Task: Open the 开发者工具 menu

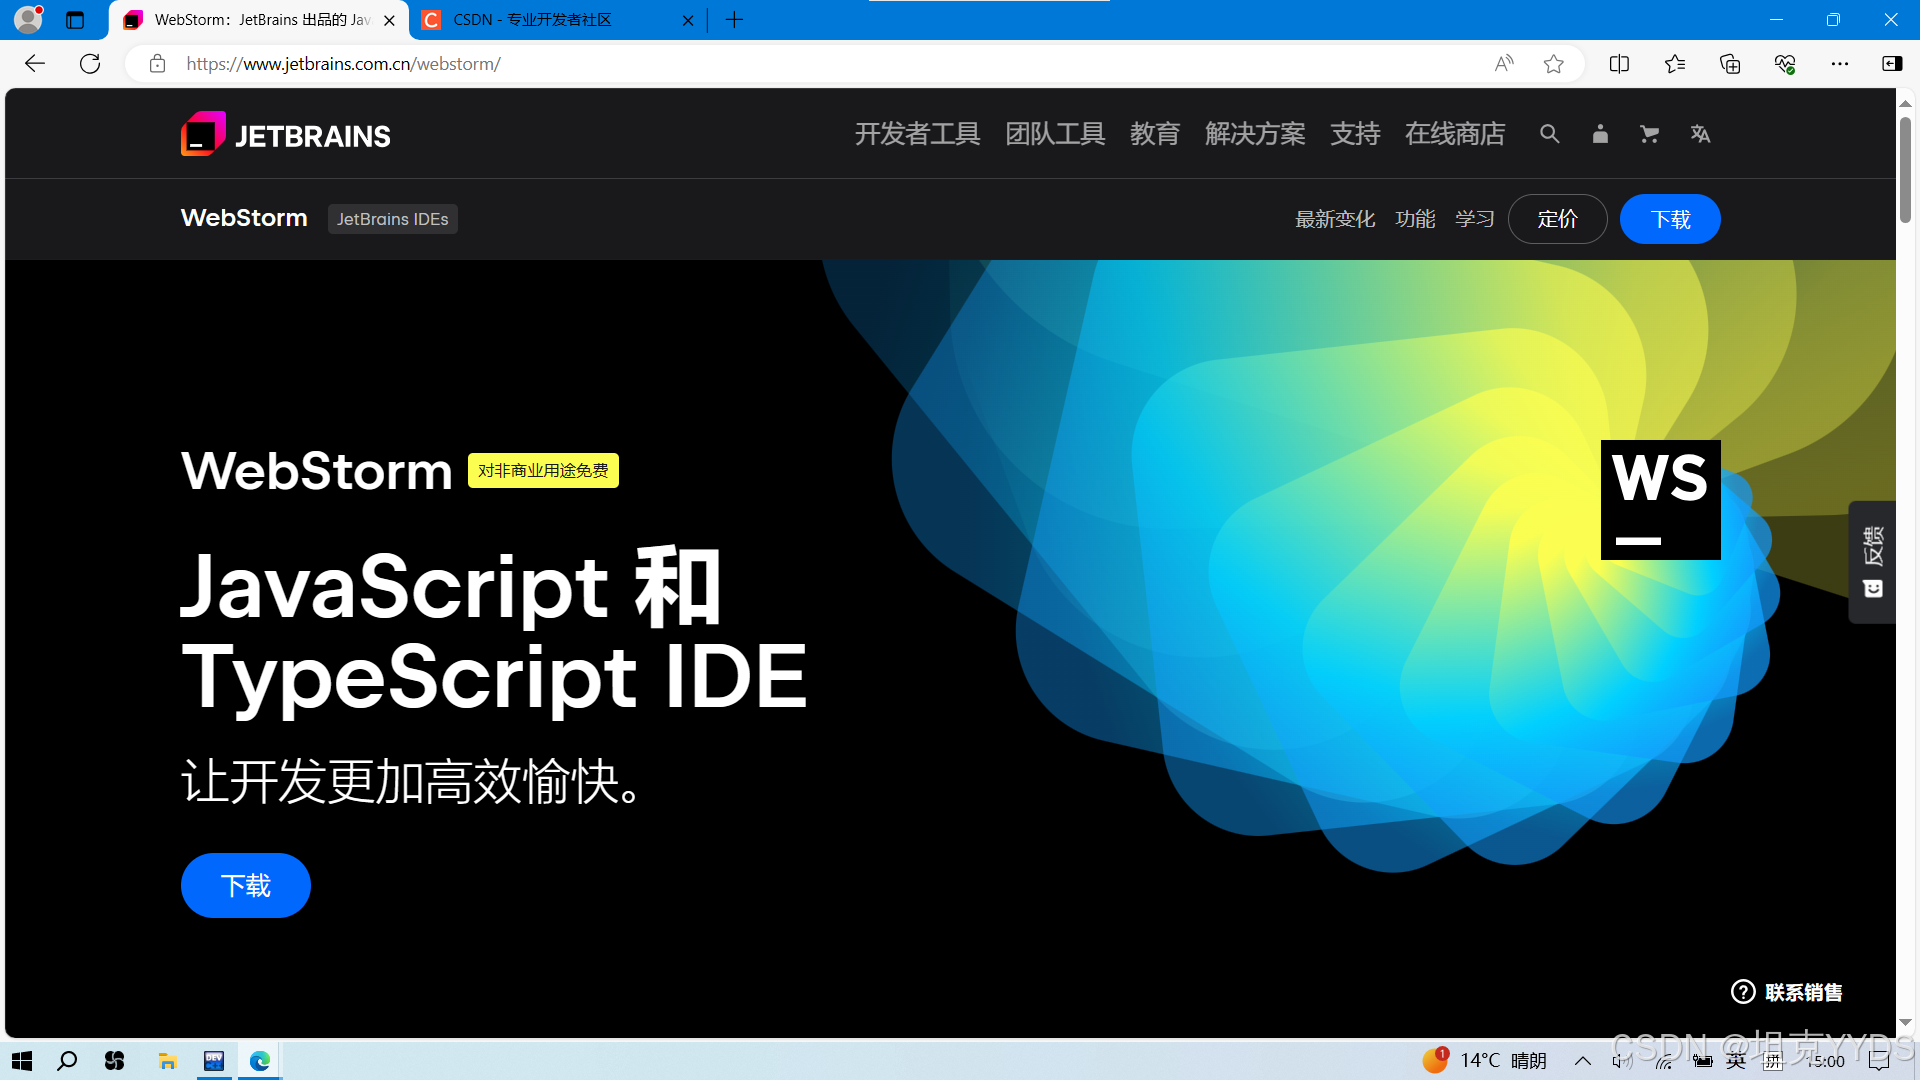Action: click(917, 134)
